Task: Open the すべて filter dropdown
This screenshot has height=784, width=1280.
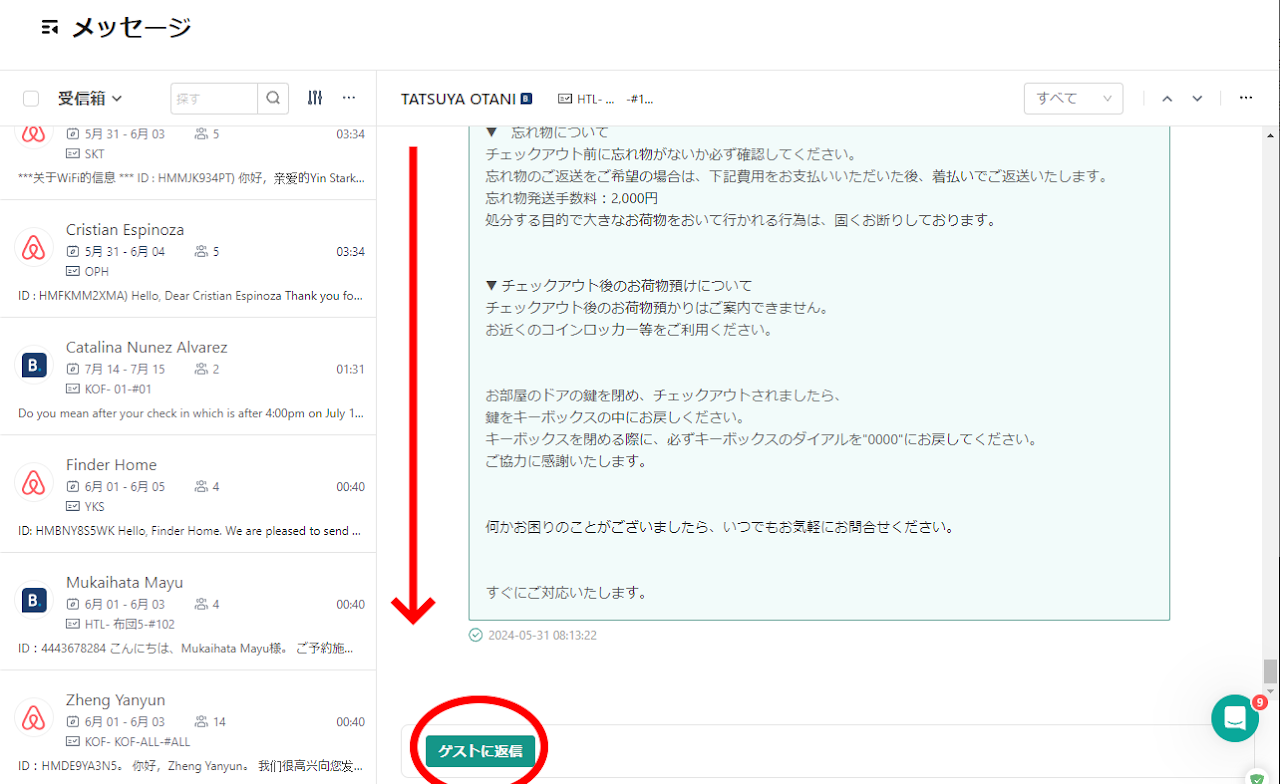Action: [1073, 98]
